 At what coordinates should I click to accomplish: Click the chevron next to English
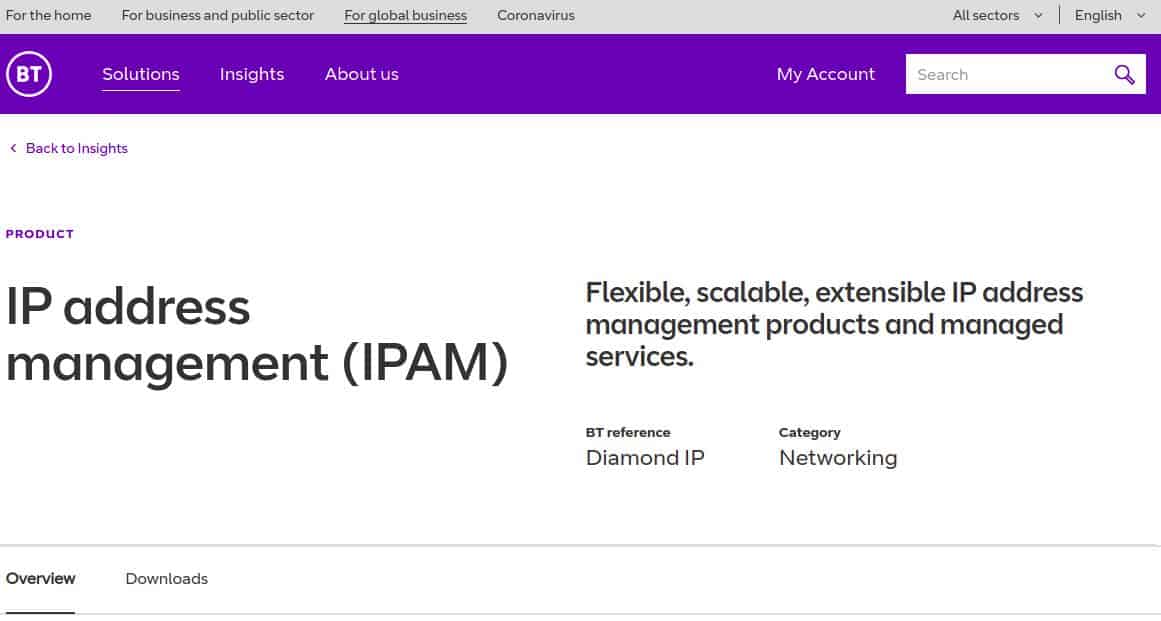(x=1141, y=16)
